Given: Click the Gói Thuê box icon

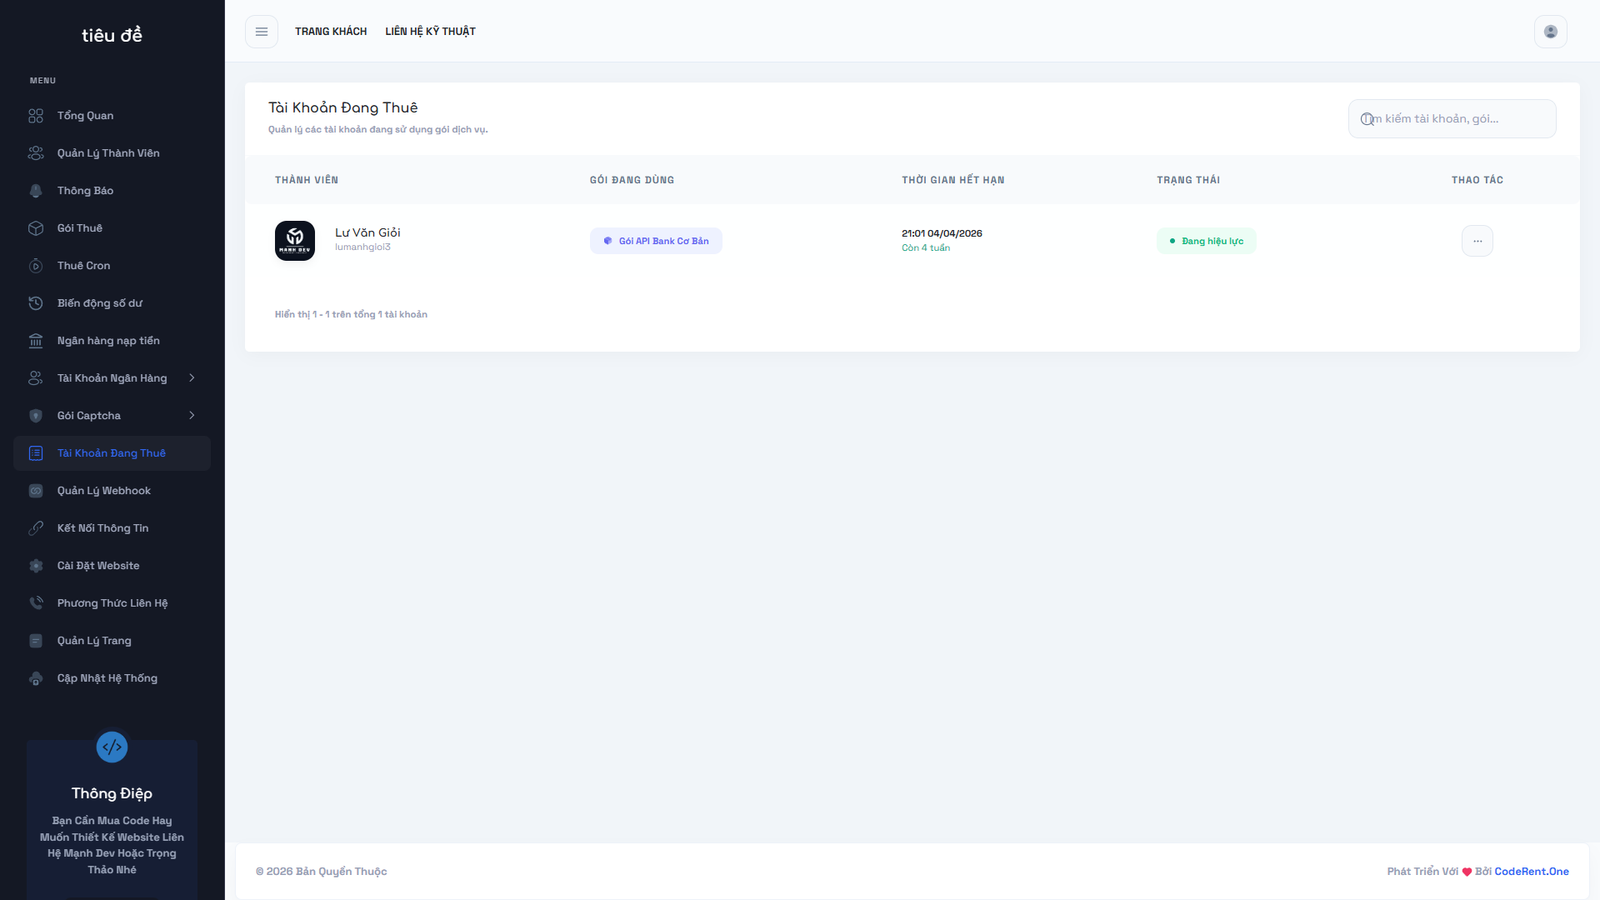Looking at the screenshot, I should [x=36, y=228].
